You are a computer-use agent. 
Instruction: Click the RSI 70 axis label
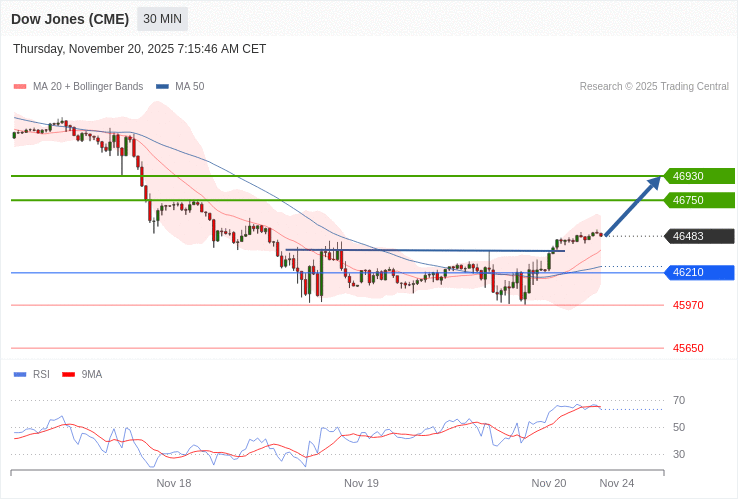click(679, 400)
